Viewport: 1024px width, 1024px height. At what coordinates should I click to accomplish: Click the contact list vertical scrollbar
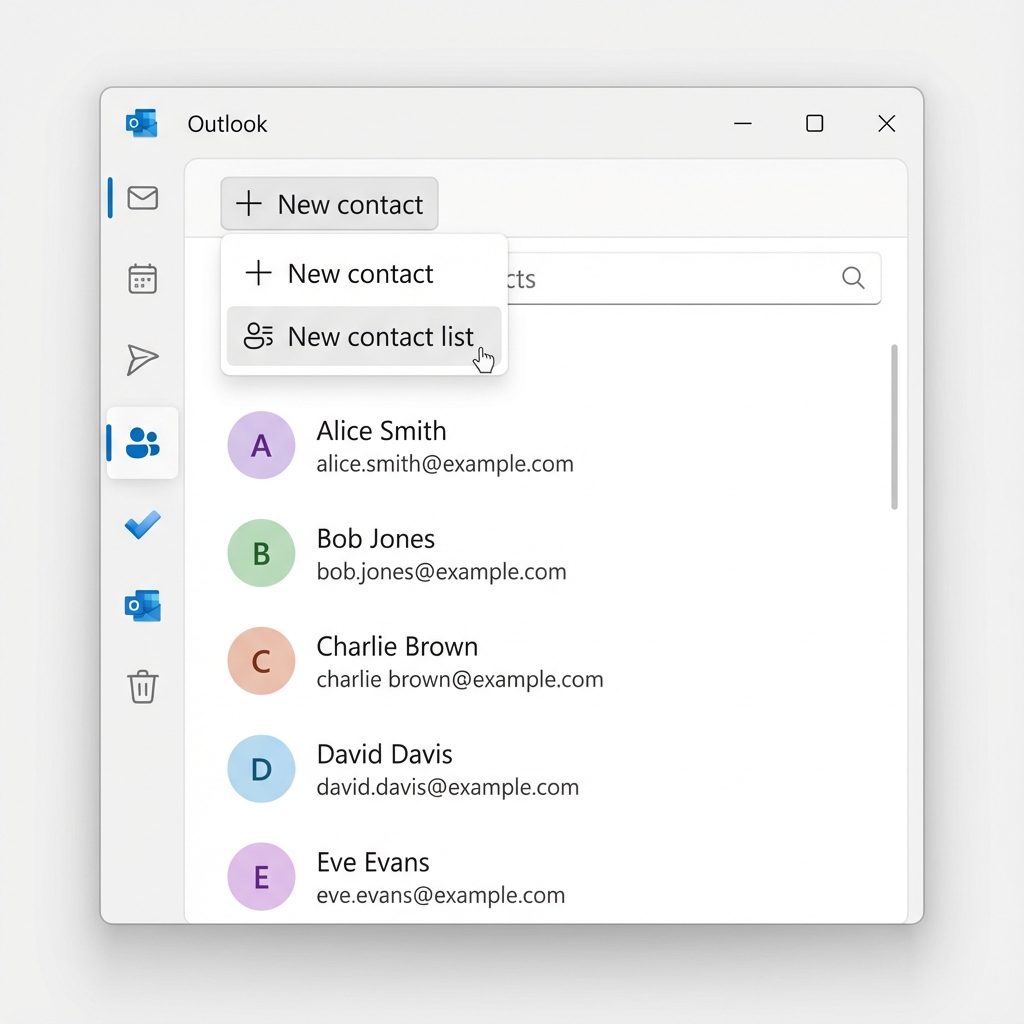[x=894, y=426]
